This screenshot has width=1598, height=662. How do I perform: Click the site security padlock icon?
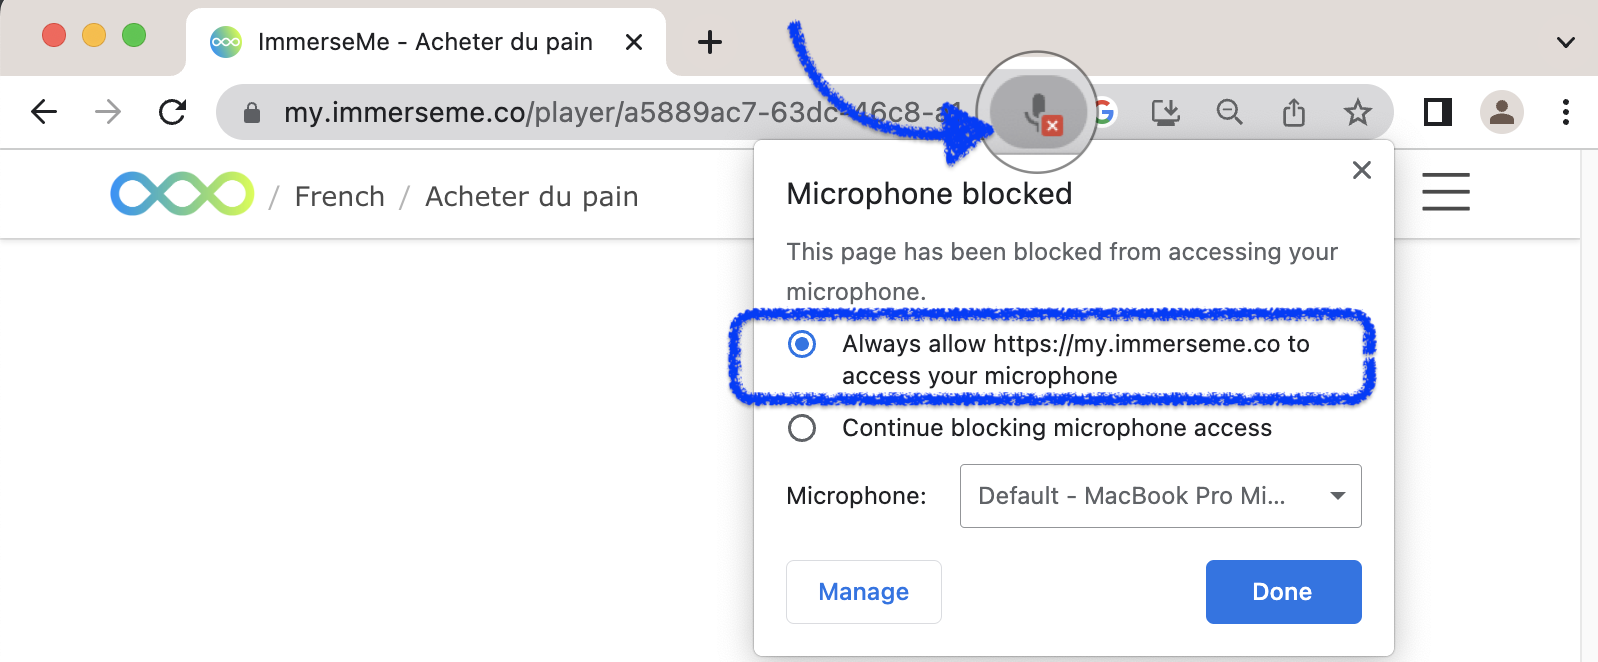coord(253,111)
